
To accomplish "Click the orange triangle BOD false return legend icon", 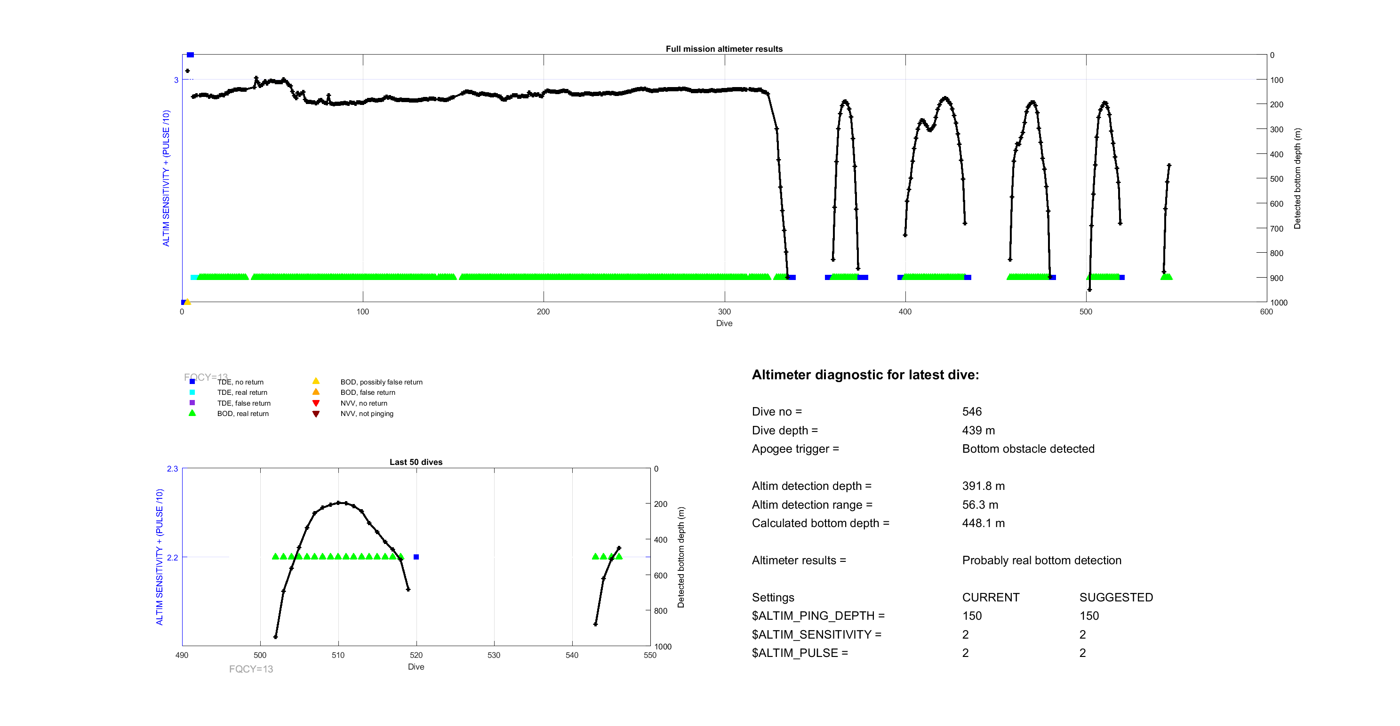I will point(316,392).
